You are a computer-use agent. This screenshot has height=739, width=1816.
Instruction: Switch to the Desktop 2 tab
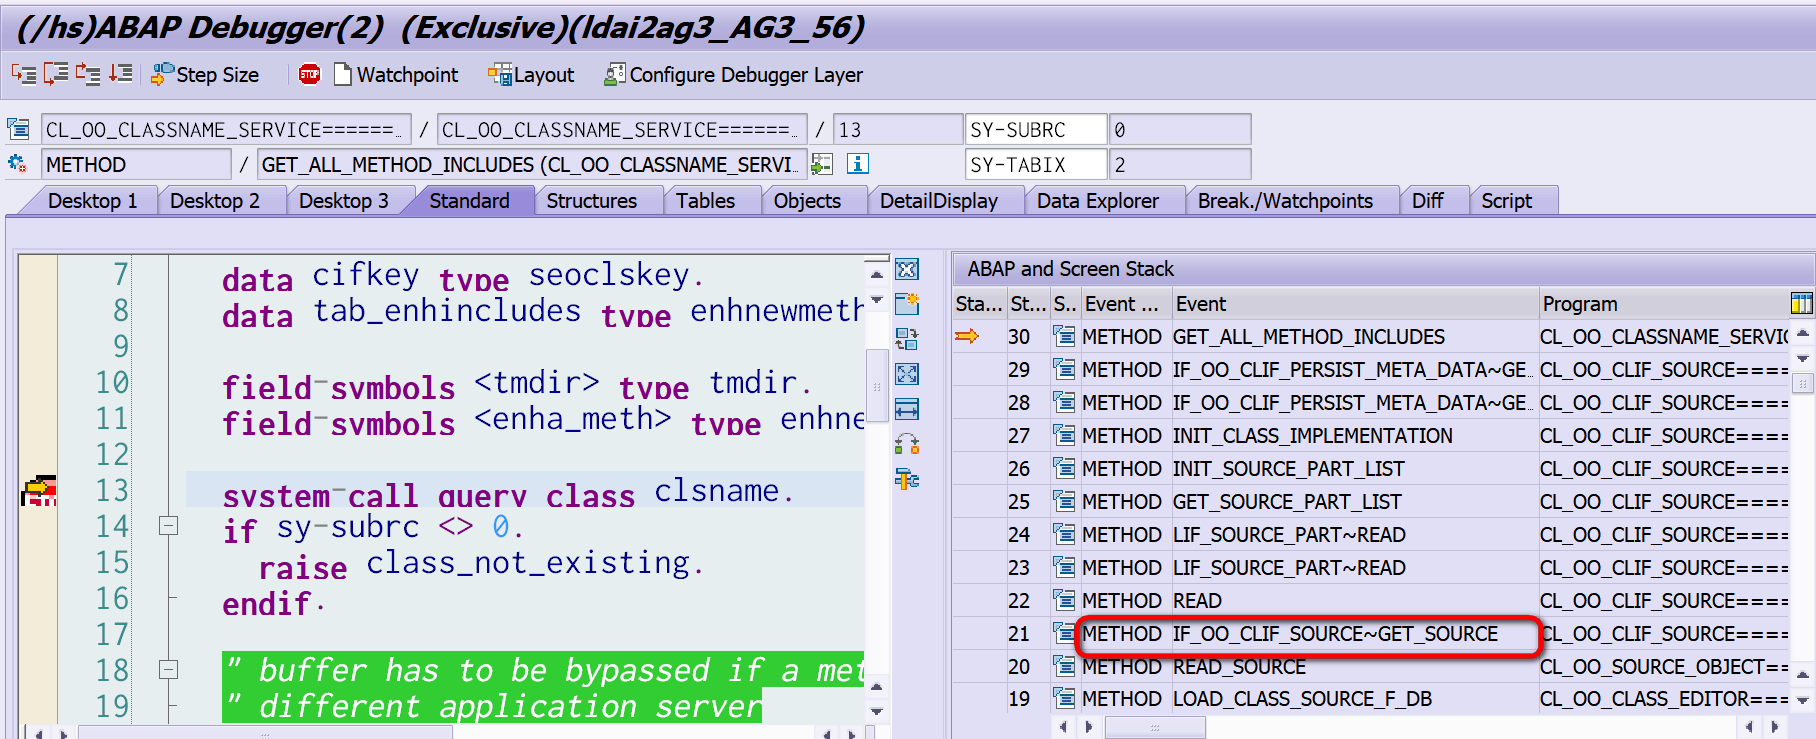click(x=215, y=201)
